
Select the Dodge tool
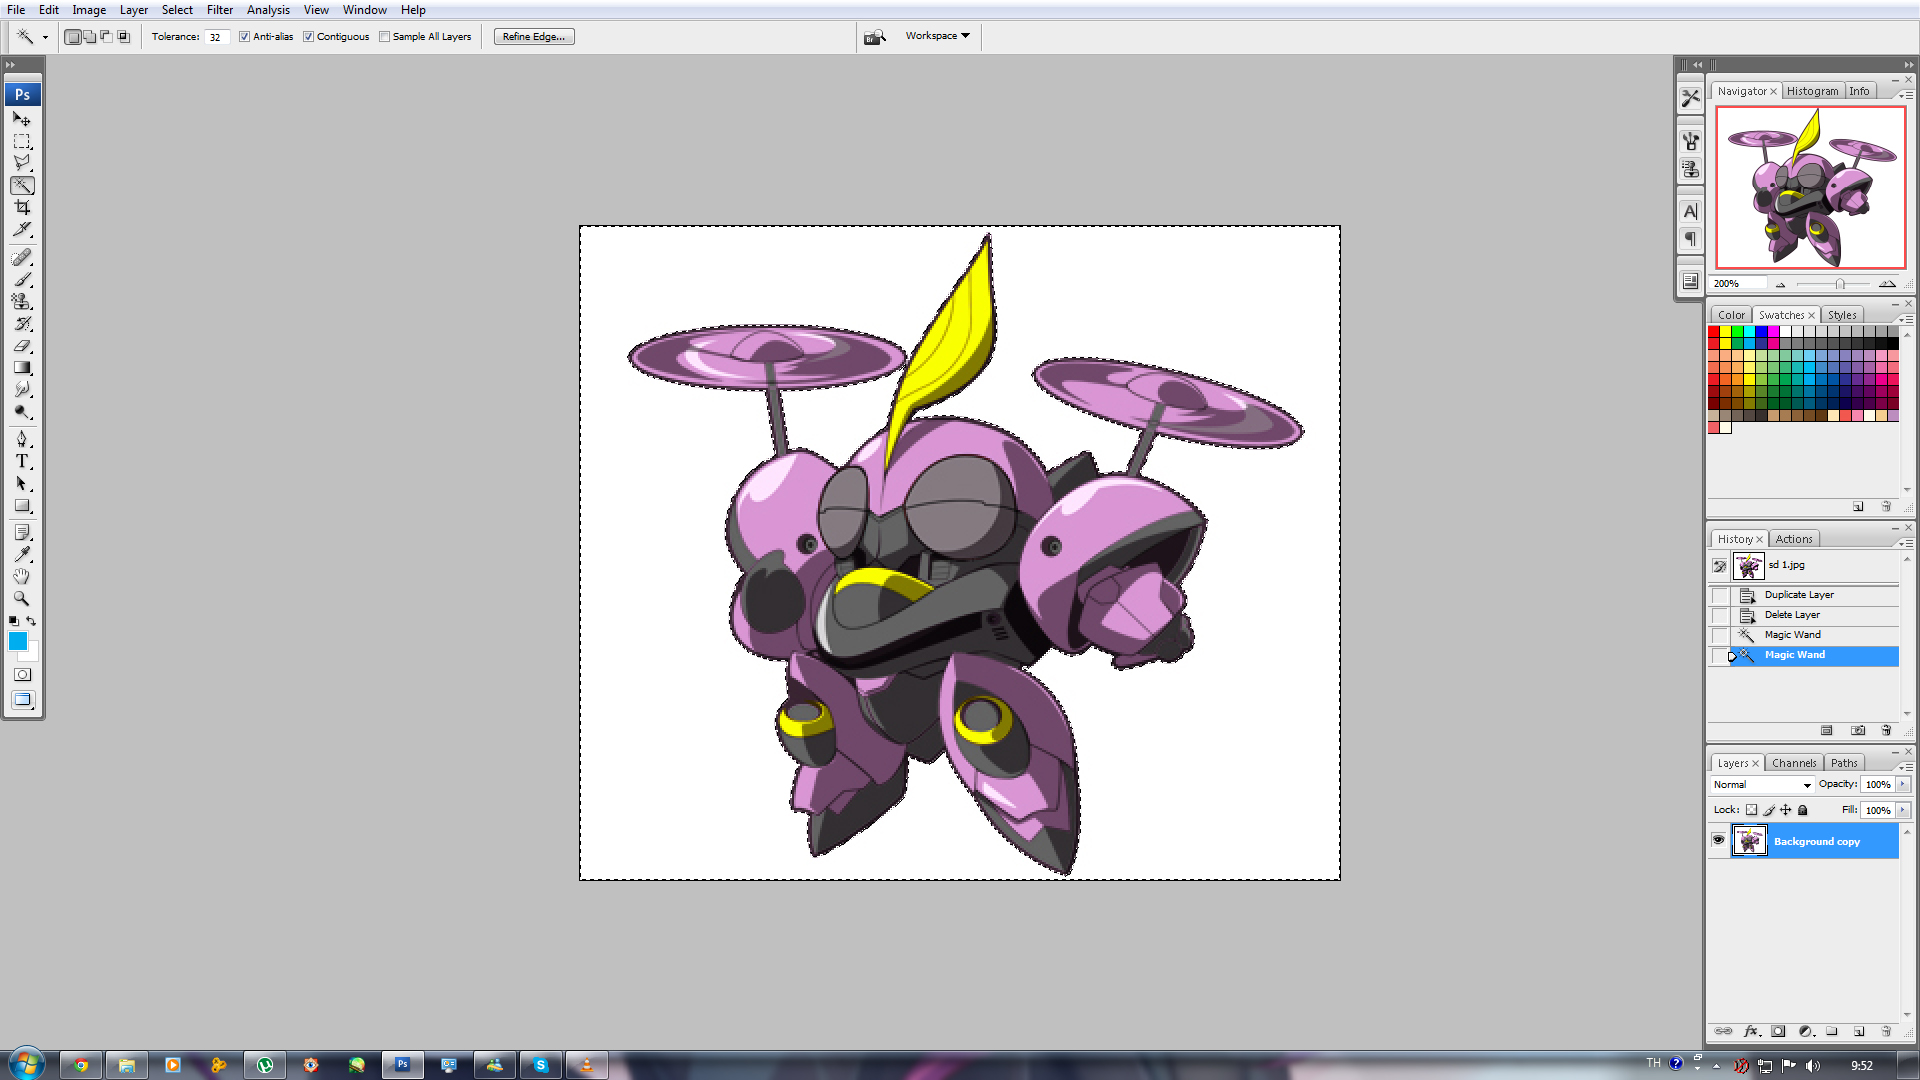22,412
